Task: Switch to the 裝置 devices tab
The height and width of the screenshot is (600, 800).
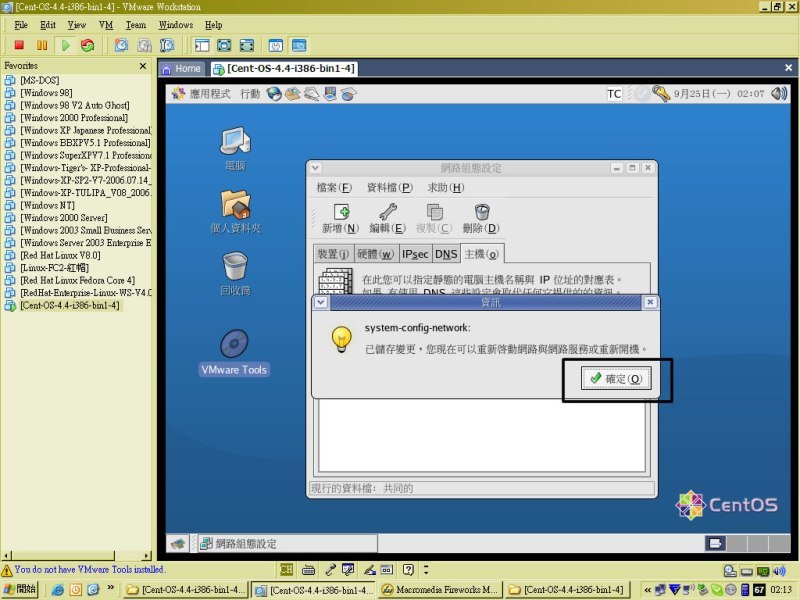Action: [x=333, y=254]
